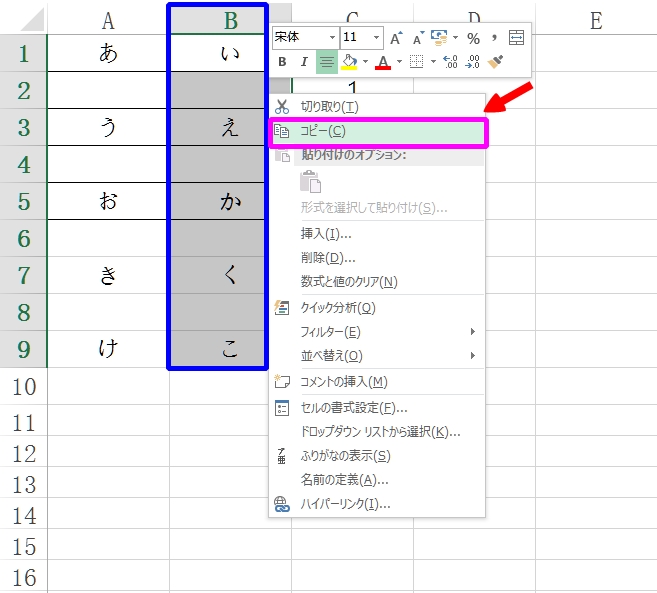Apply percent style format

473,38
